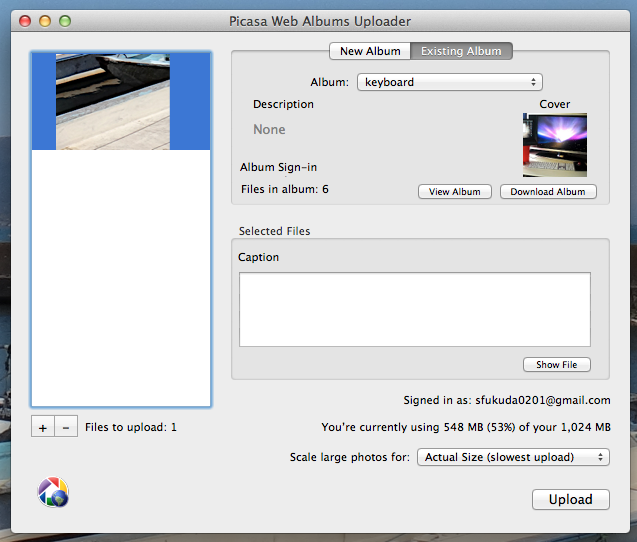Click the red close window button

tap(25, 21)
